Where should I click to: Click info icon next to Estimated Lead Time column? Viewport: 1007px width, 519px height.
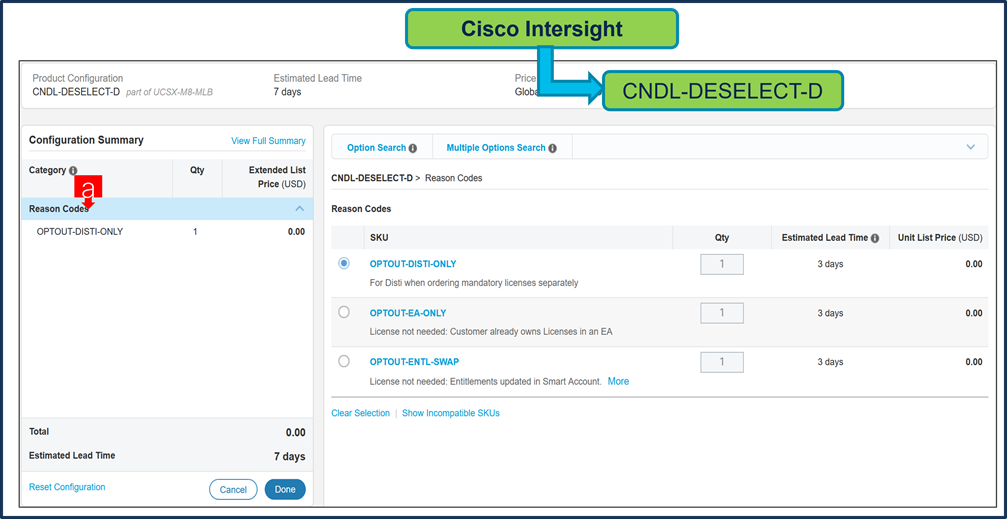point(875,238)
